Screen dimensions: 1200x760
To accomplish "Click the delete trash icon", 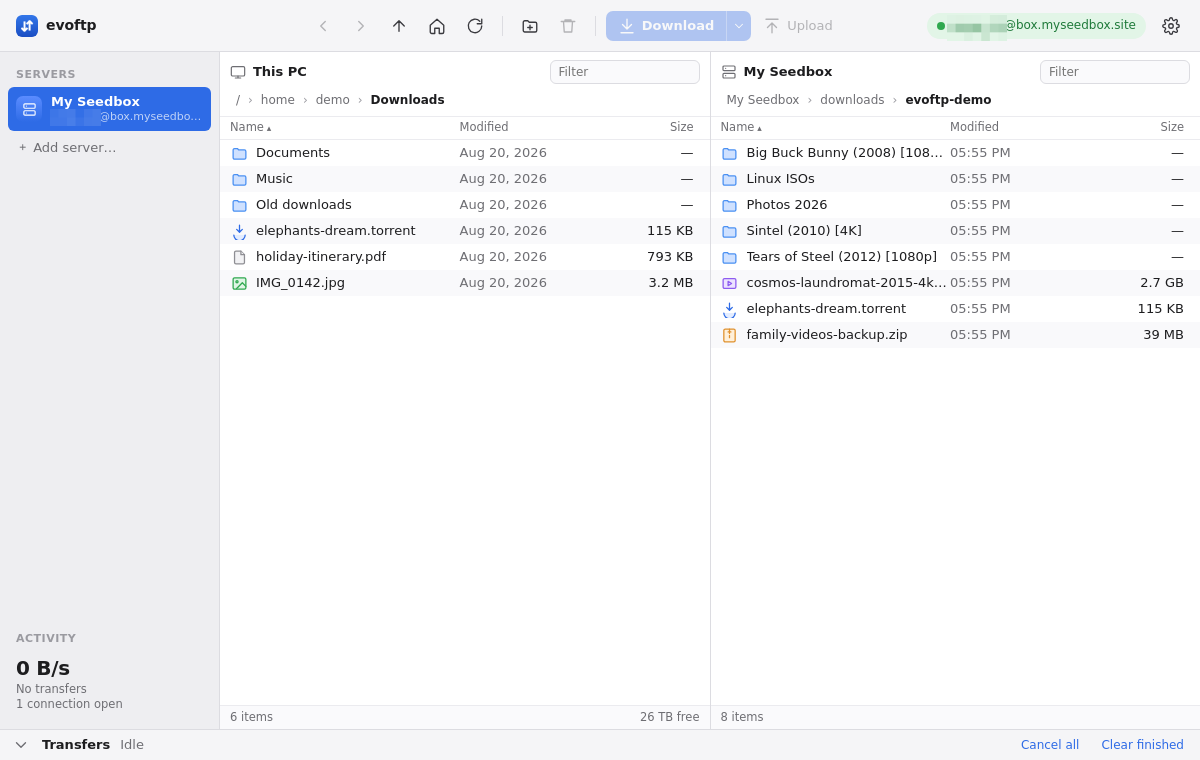I will pyautogui.click(x=568, y=26).
